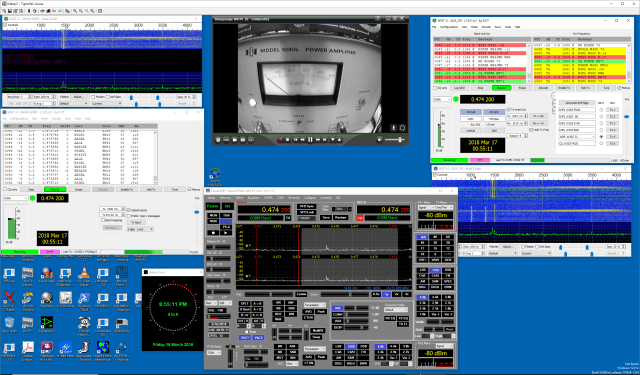Open the Setup menu in PowerSDR

coord(211,197)
